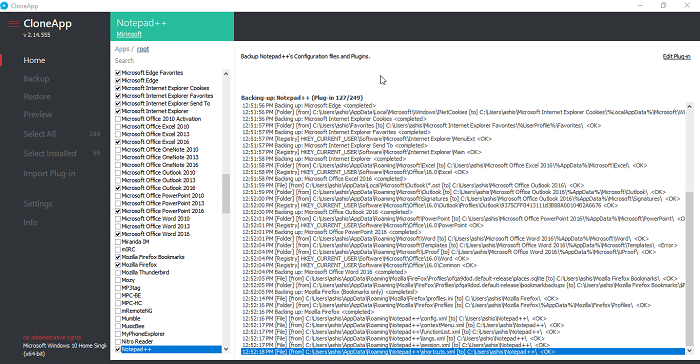
Task: Open Info in the sidebar
Action: point(30,222)
